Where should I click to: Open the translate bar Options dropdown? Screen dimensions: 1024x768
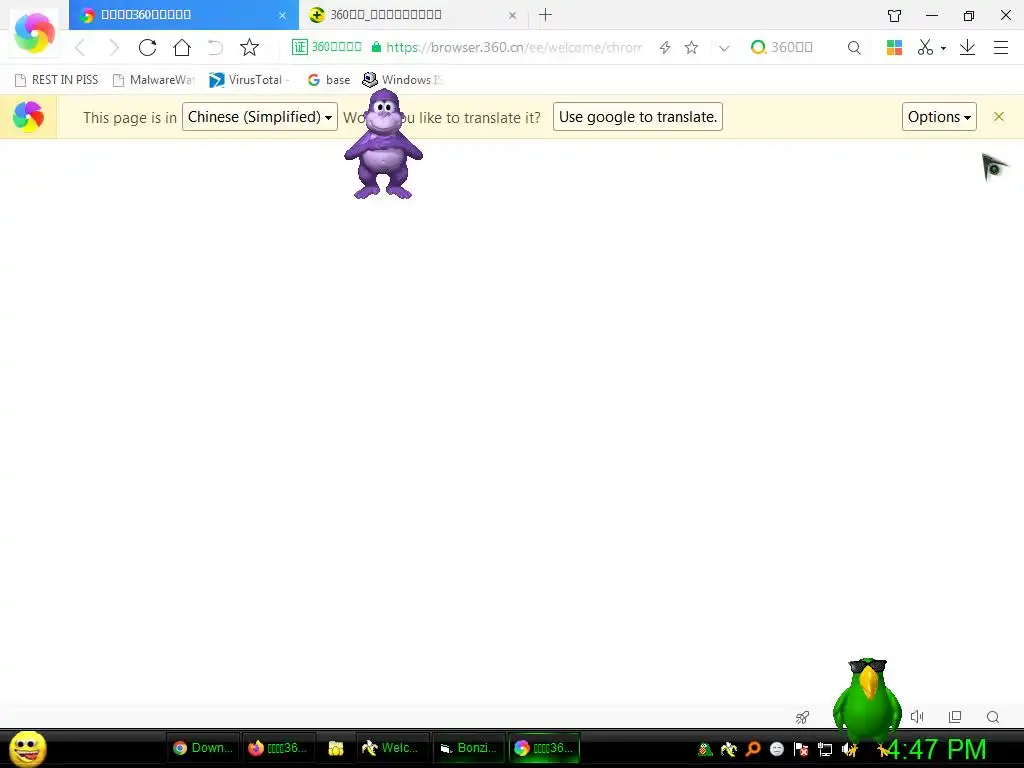(x=939, y=117)
